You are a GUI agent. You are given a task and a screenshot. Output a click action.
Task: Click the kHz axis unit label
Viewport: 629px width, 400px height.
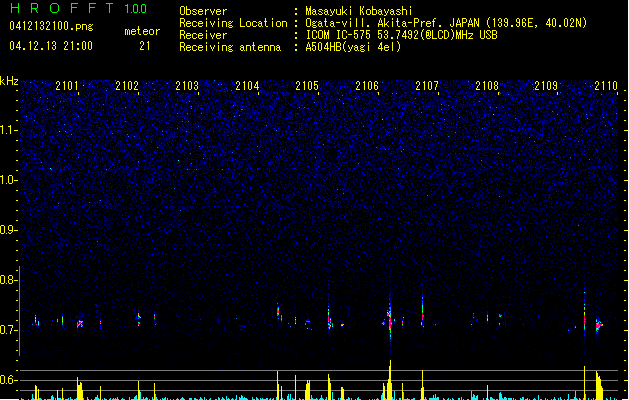coord(9,81)
